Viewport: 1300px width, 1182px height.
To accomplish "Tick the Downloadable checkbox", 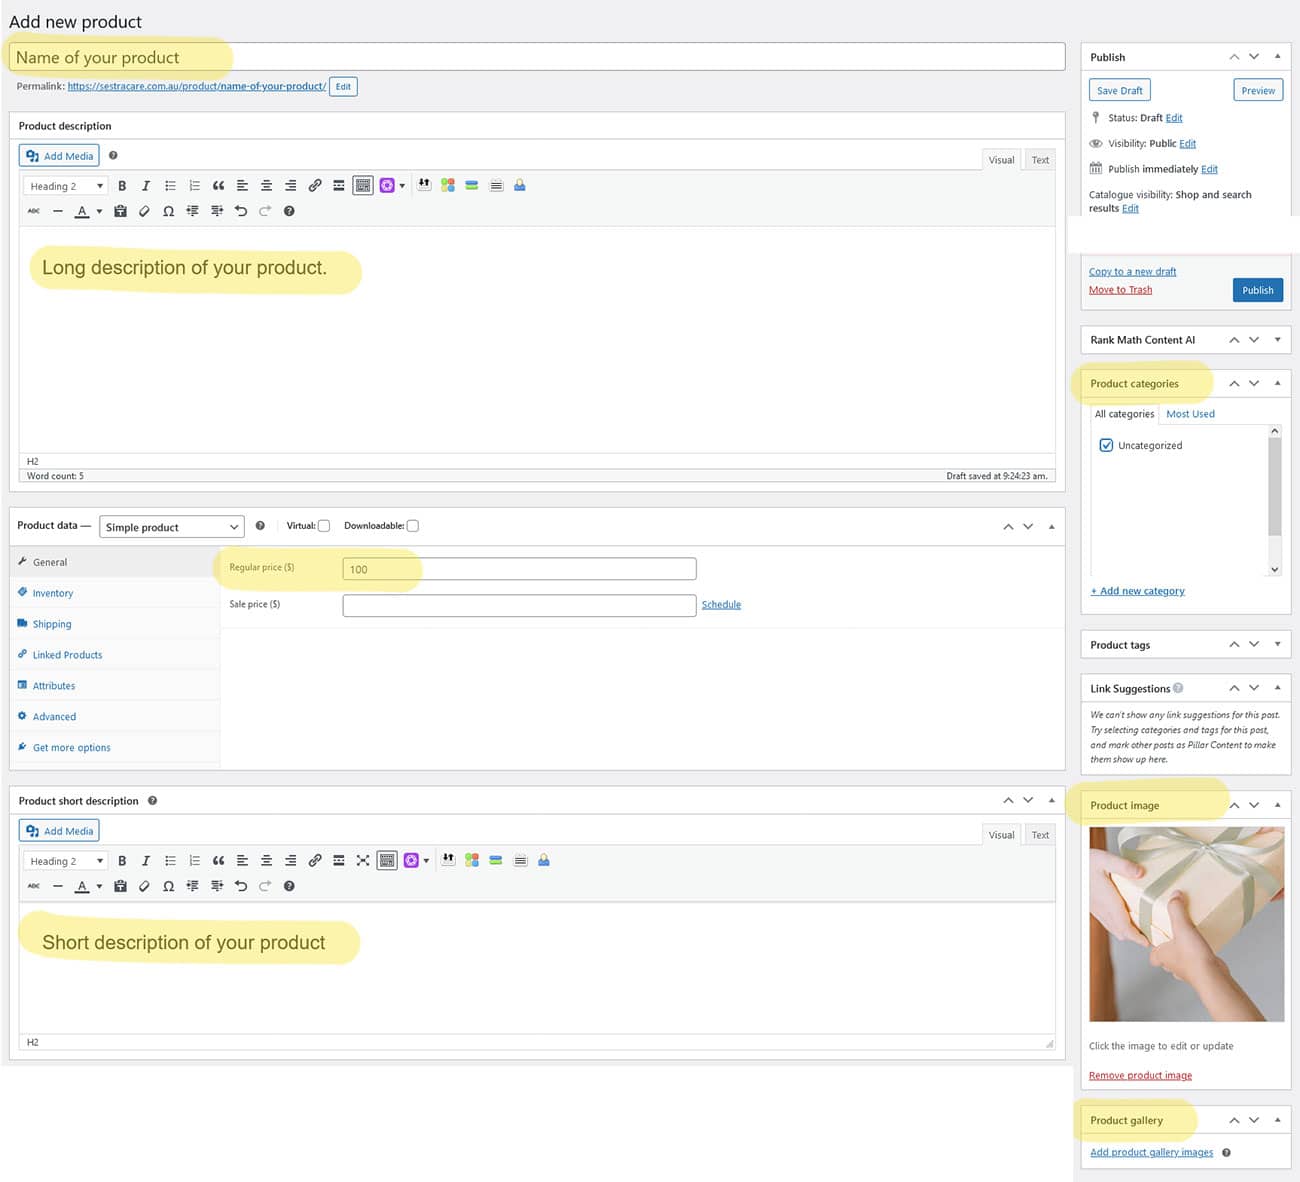I will (x=412, y=526).
